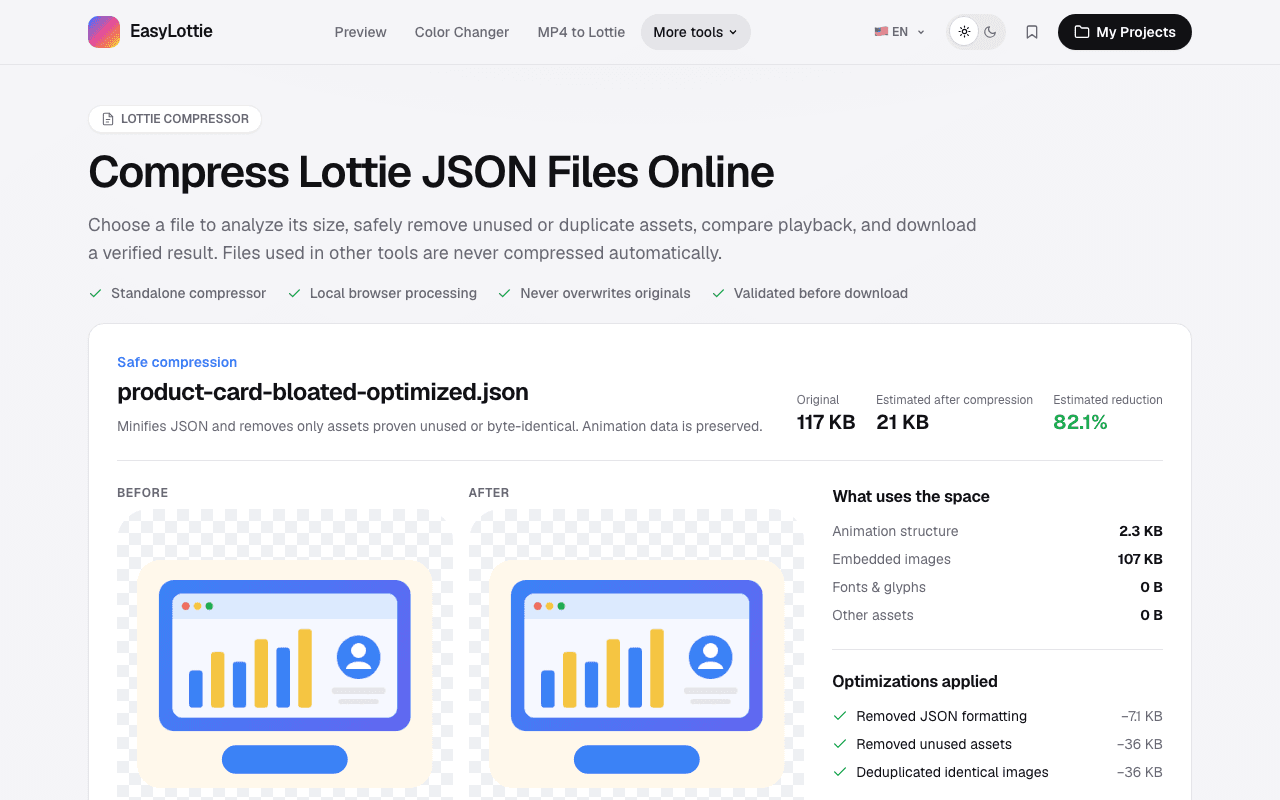Click the Optimizations applied heading
1280x800 pixels.
(915, 681)
